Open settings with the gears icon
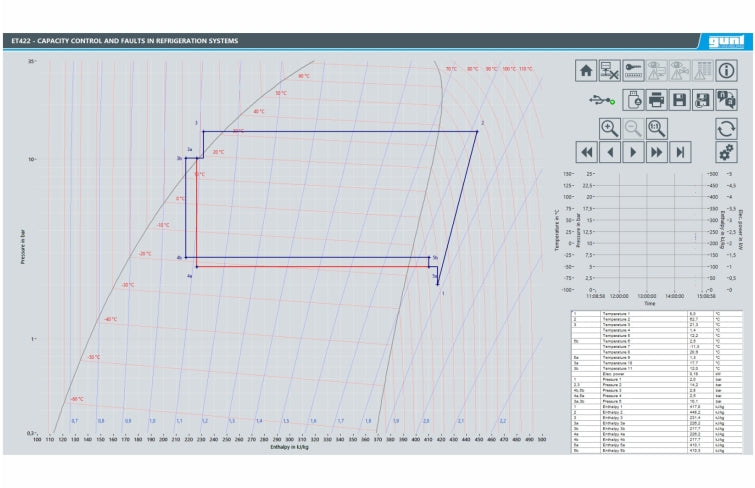Screen dimensions: 755x488 726,152
